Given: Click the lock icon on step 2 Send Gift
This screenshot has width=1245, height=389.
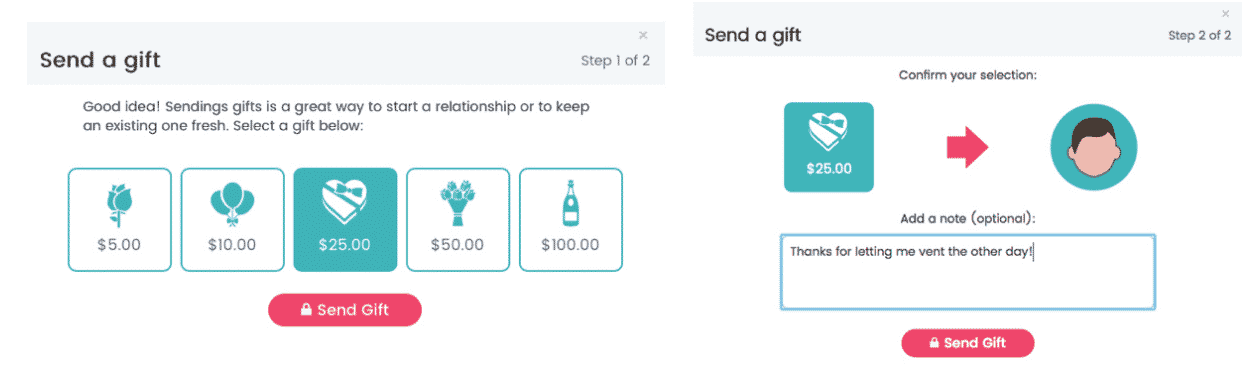Looking at the screenshot, I should click(x=934, y=343).
